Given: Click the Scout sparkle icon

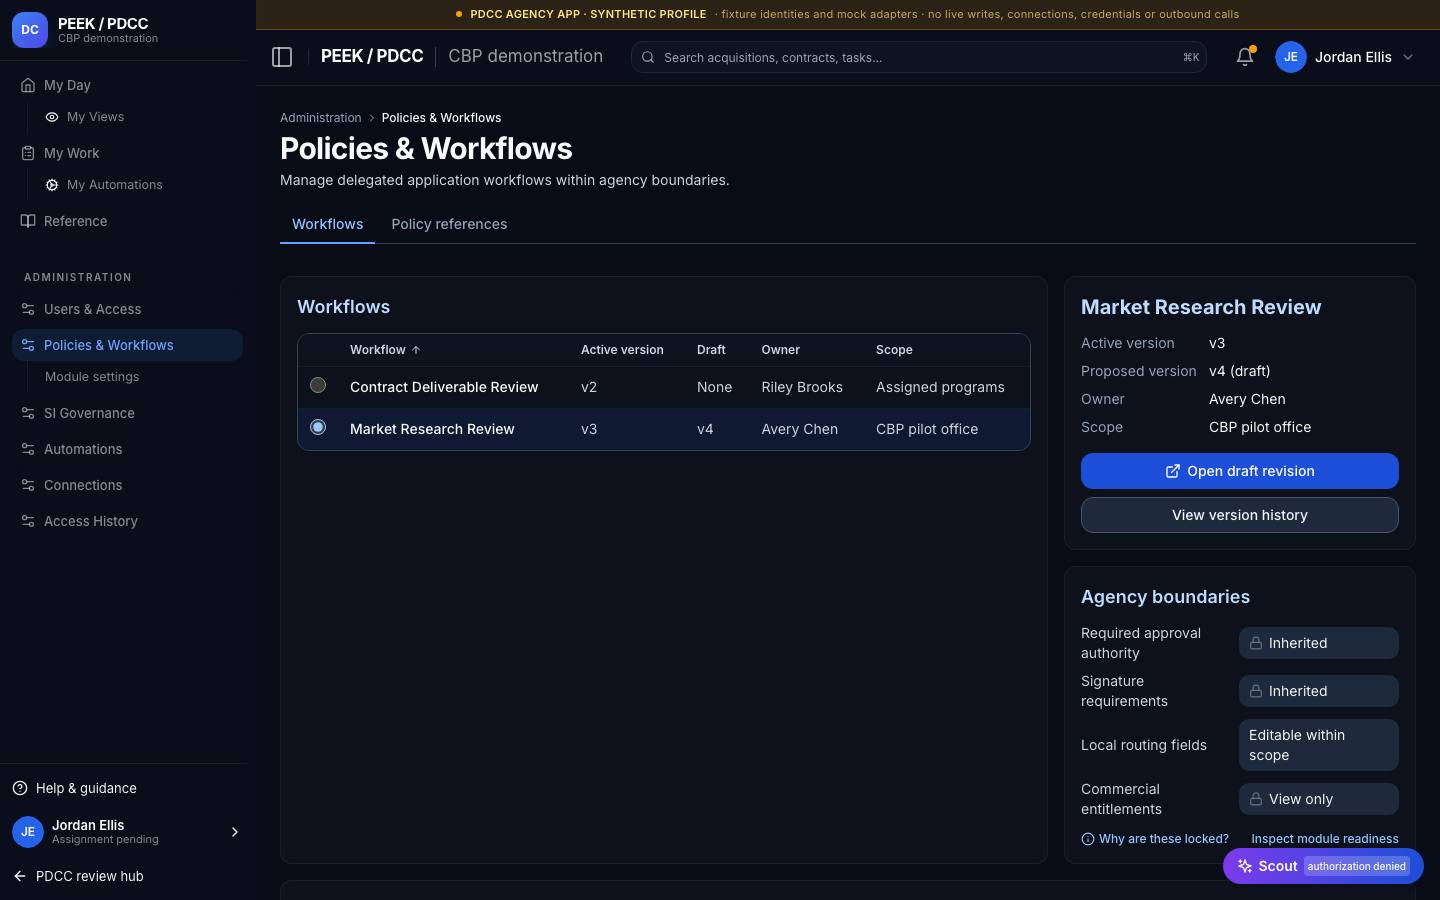Looking at the screenshot, I should pos(1245,866).
